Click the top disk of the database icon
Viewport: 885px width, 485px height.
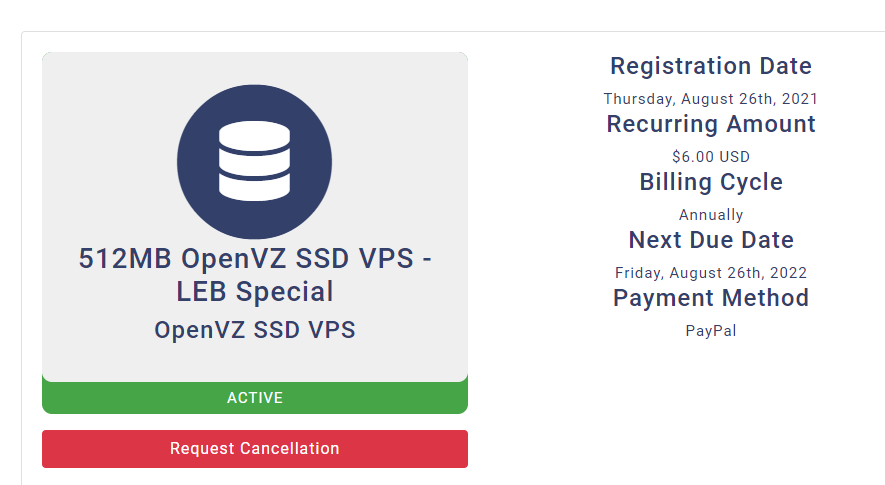(x=255, y=136)
